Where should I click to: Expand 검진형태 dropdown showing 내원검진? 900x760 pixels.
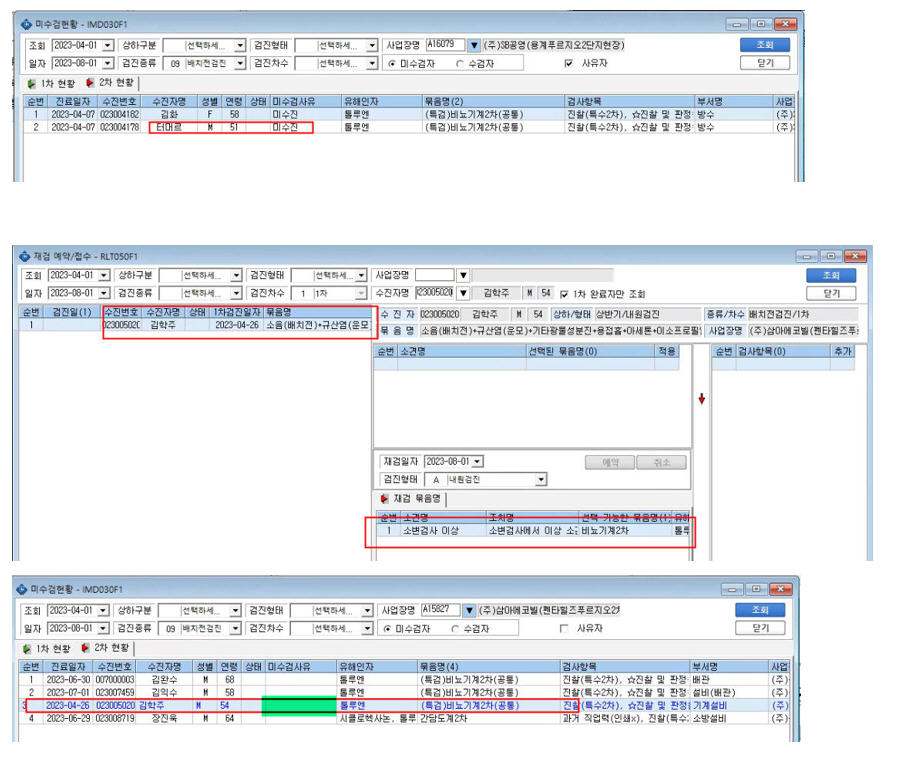[x=541, y=479]
